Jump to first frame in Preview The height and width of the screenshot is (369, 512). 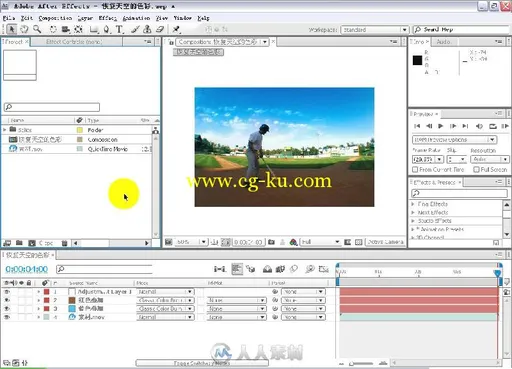[x=417, y=126]
